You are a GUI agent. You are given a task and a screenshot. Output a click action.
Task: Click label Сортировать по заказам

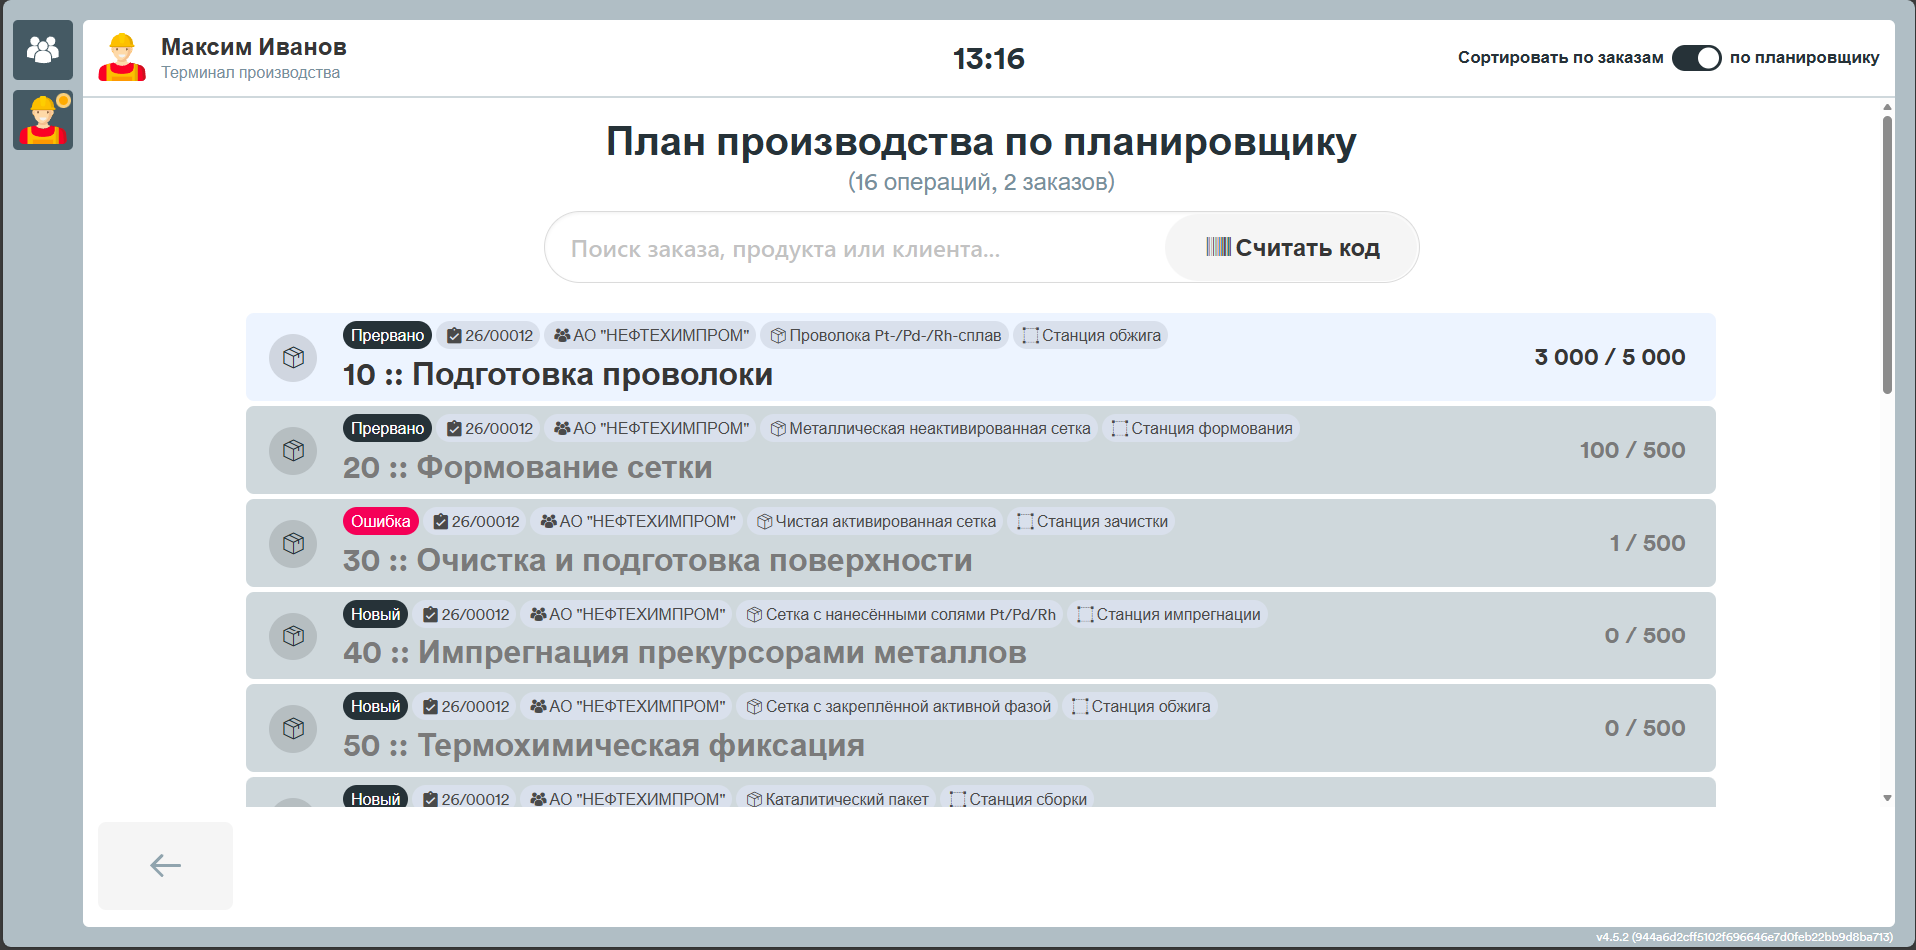[x=1560, y=58]
